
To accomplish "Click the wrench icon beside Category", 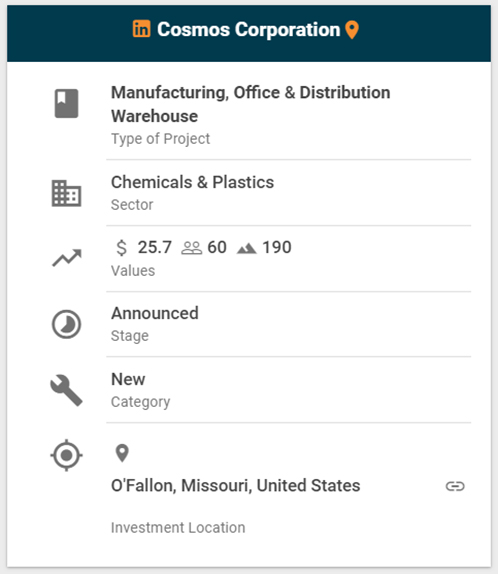I will (x=66, y=390).
